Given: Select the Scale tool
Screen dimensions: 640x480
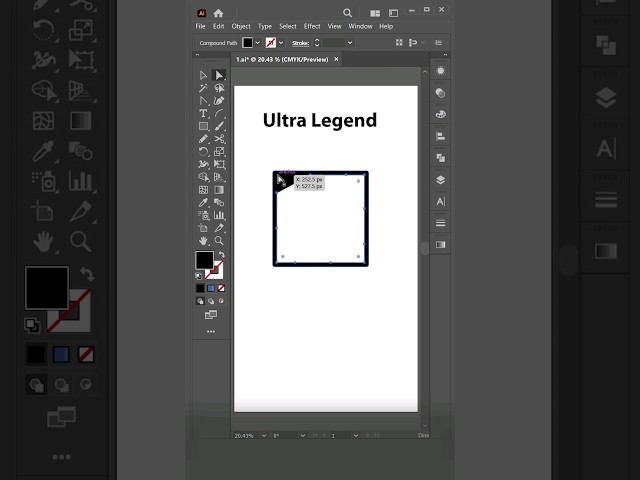Looking at the screenshot, I should [x=219, y=152].
